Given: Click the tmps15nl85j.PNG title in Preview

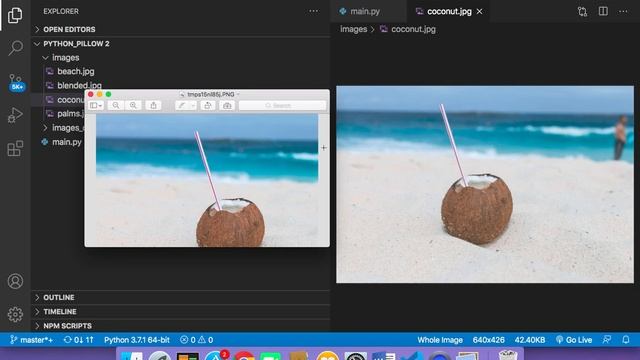Looking at the screenshot, I should (x=211, y=94).
